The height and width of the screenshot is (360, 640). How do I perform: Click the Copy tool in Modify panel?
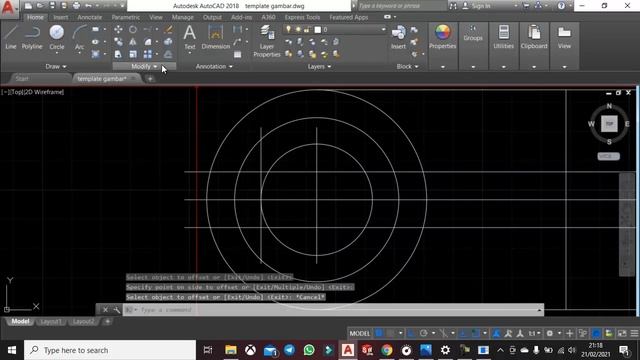point(118,42)
